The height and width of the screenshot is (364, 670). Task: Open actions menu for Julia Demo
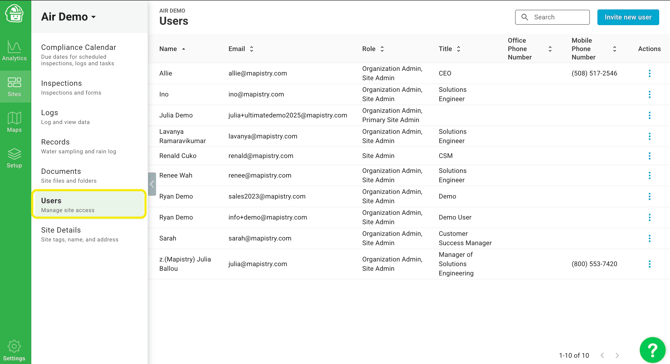click(x=649, y=115)
